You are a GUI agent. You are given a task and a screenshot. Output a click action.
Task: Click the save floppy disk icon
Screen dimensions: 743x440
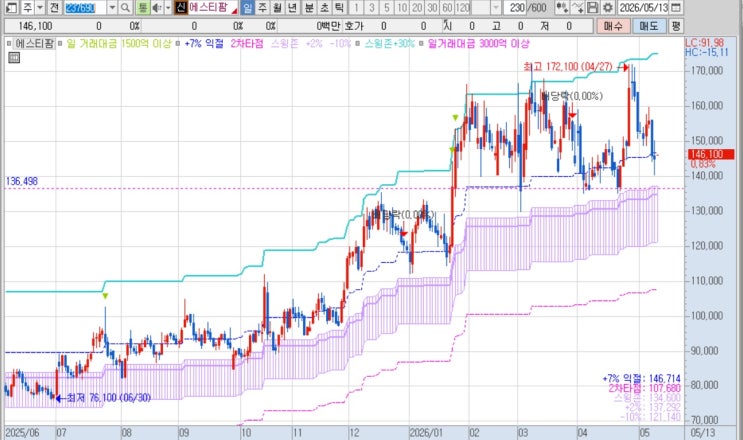coord(592,8)
